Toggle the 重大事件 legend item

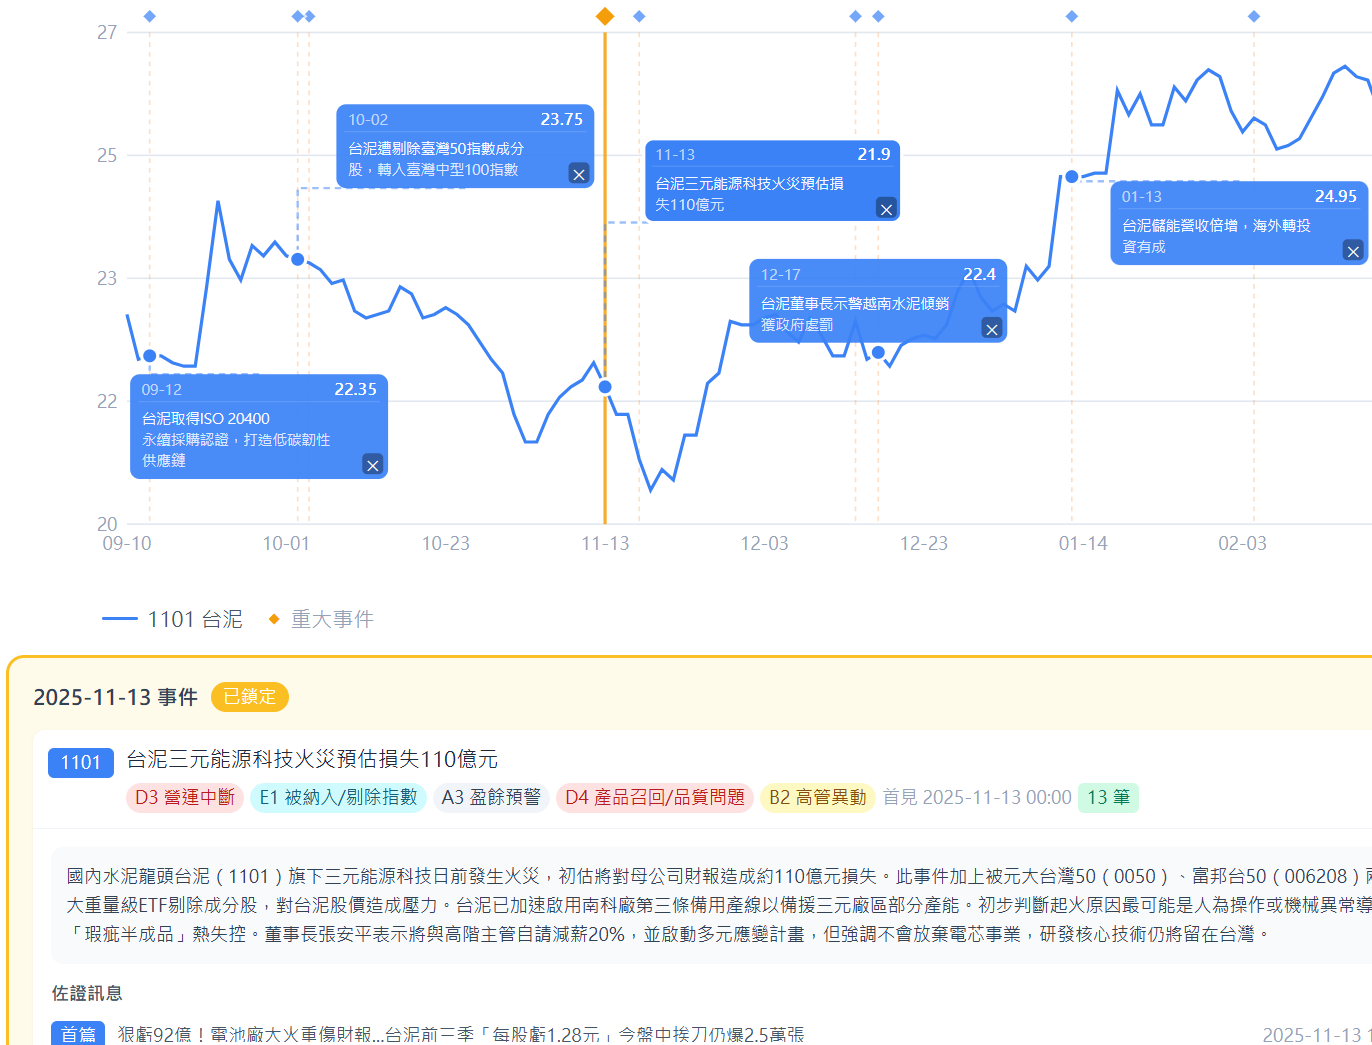321,619
